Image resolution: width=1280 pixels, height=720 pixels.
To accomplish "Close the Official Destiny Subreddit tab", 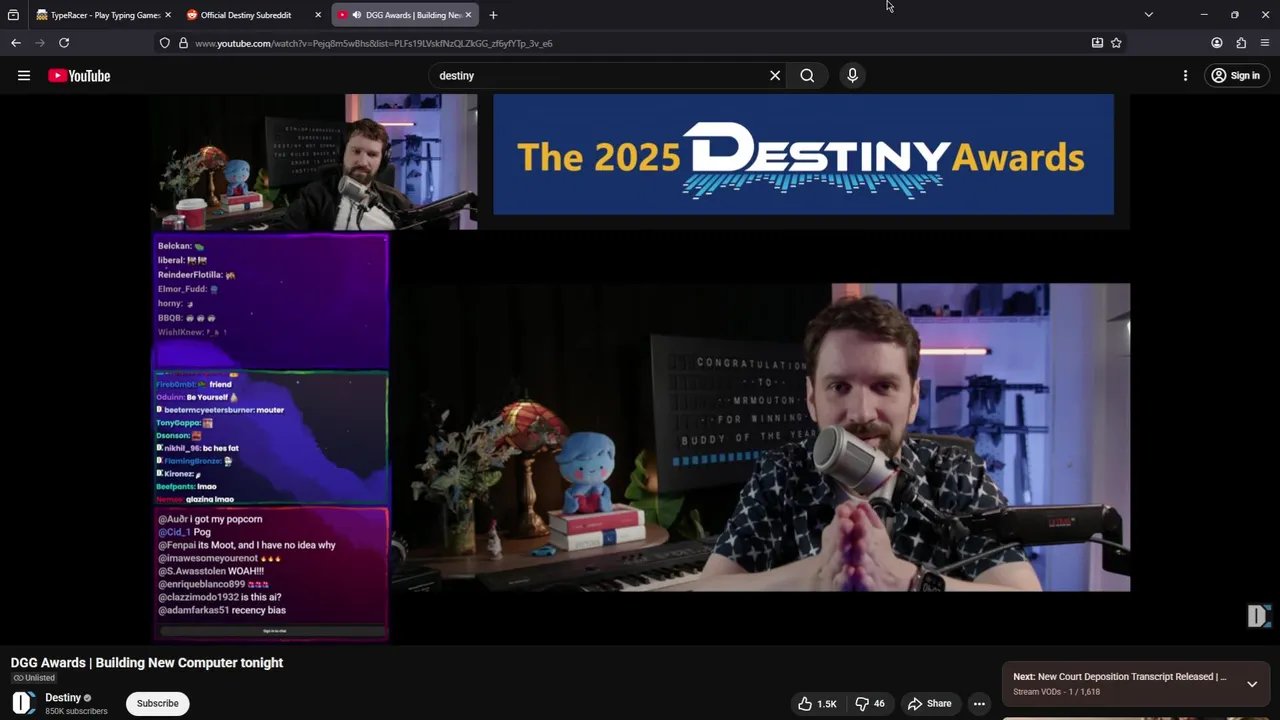I will (x=318, y=15).
